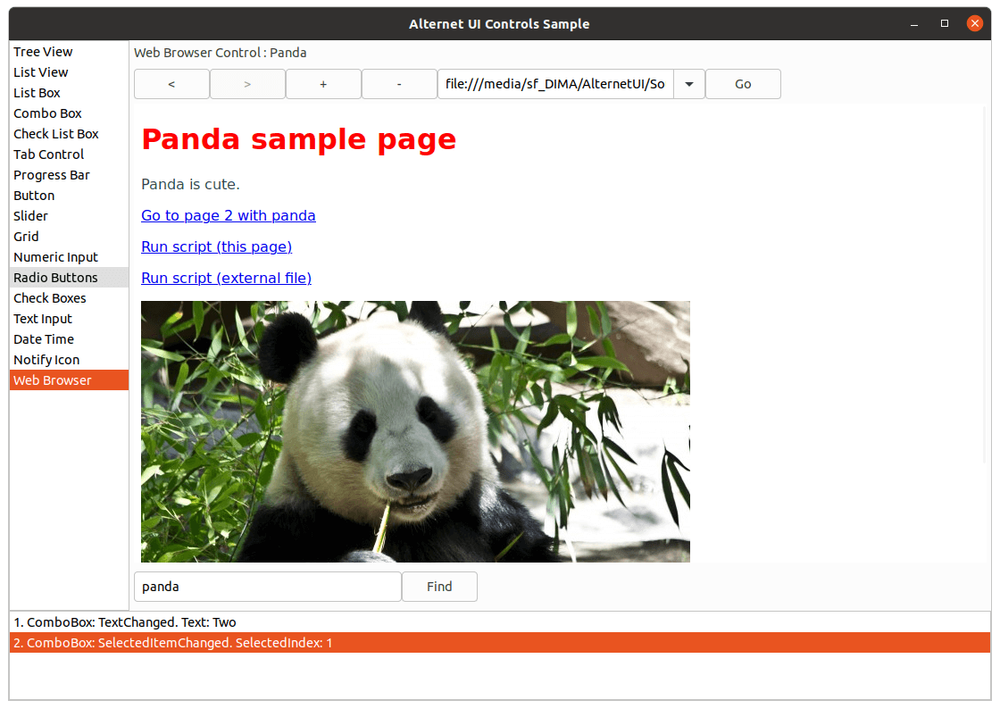
Task: Click the Go button to navigate
Action: point(743,84)
